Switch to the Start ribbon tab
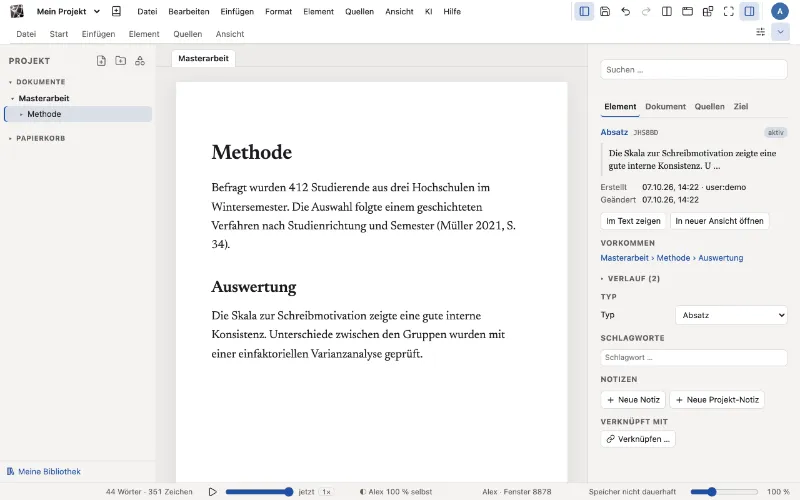Viewport: 800px width, 500px height. coord(59,34)
